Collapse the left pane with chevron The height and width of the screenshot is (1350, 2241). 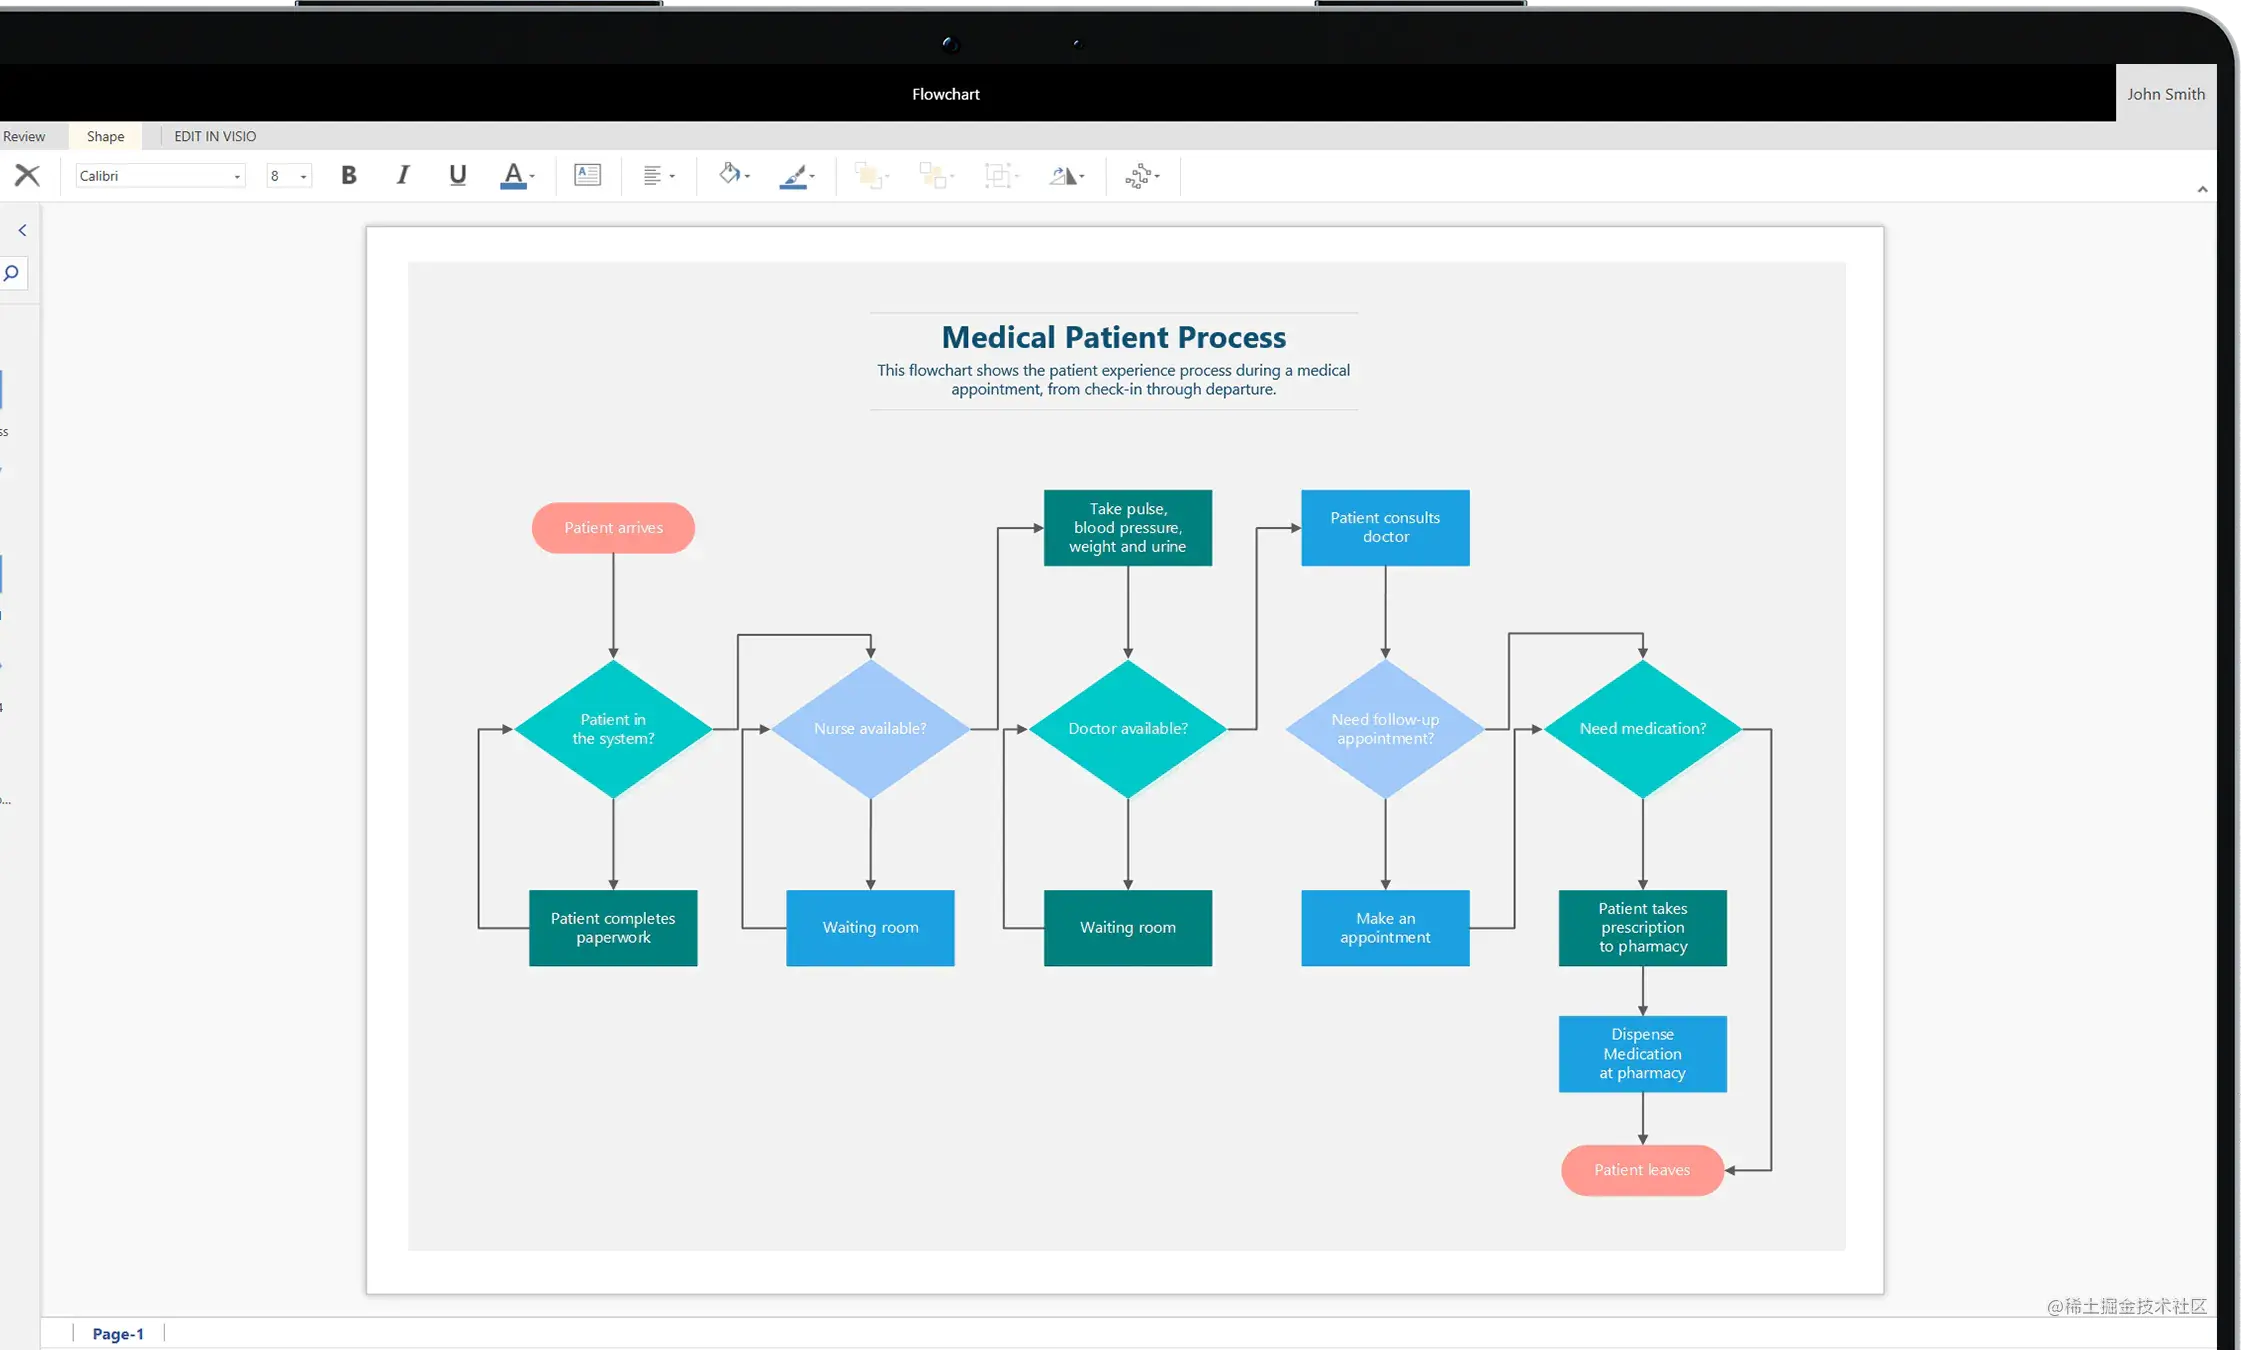(x=22, y=230)
